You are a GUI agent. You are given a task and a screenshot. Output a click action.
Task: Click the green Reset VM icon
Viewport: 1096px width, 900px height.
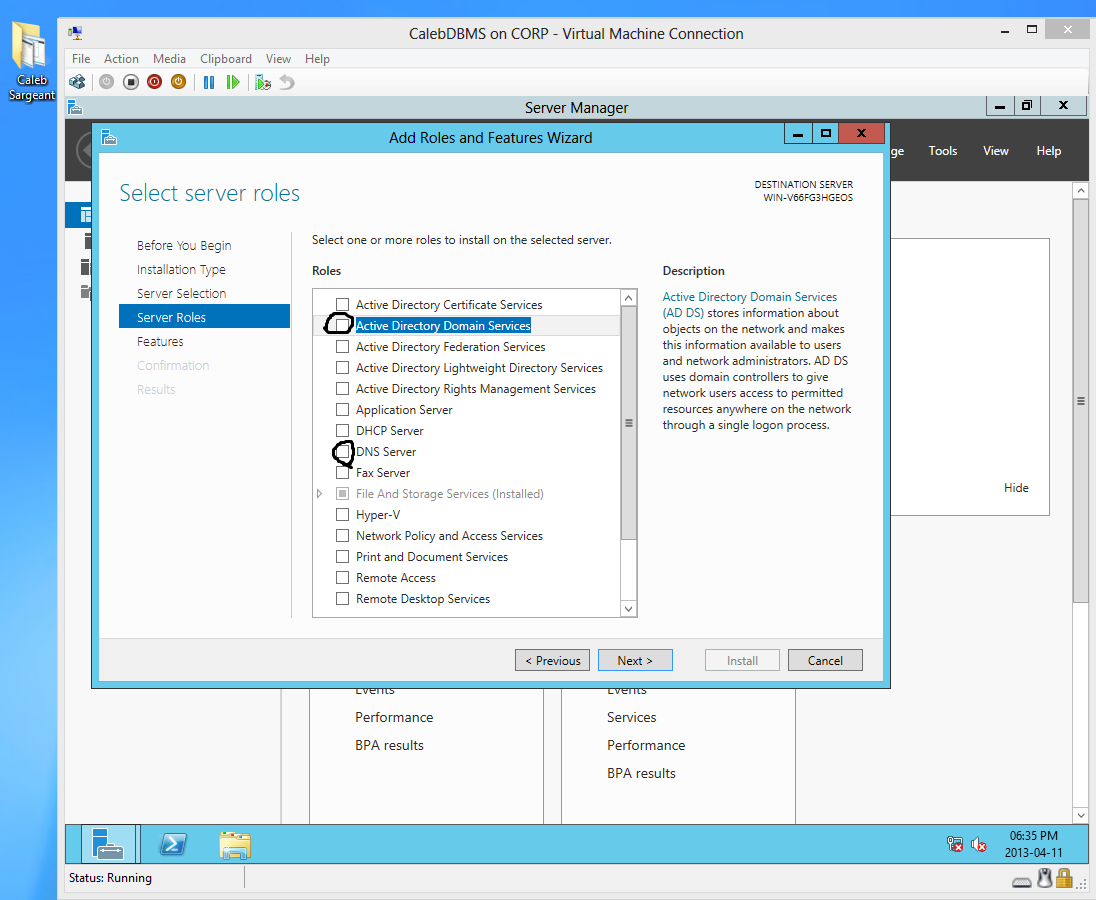tap(233, 82)
